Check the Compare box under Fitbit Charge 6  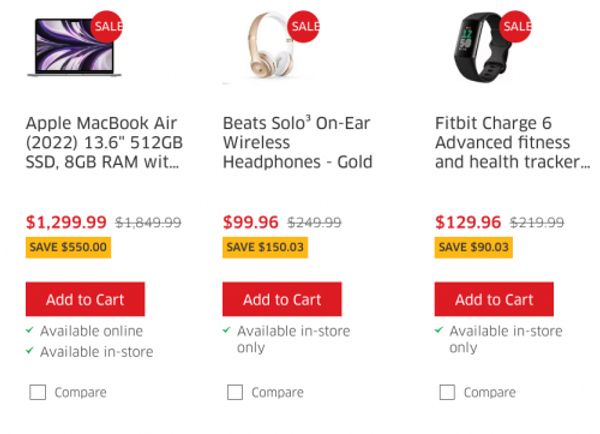point(447,392)
